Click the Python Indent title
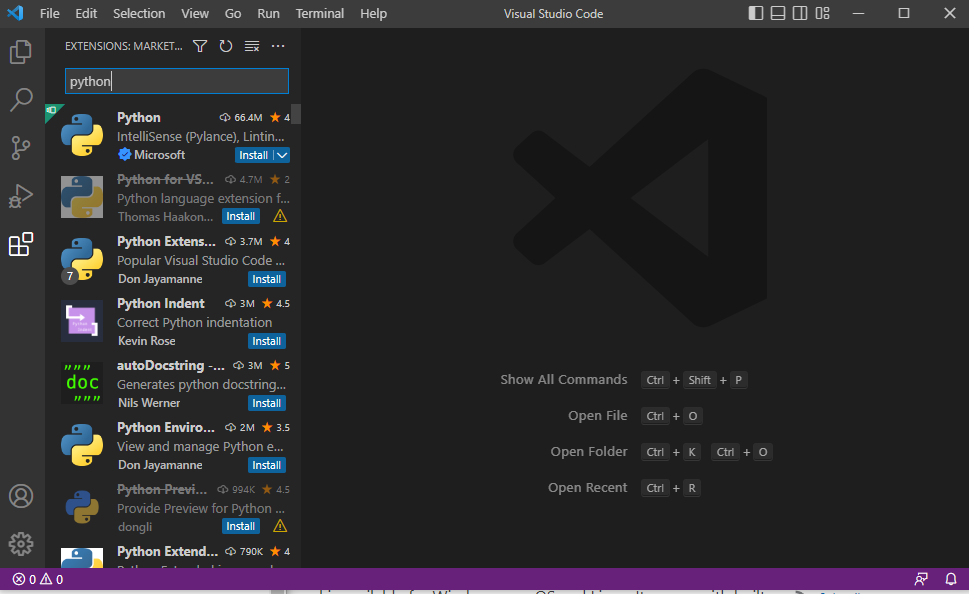This screenshot has width=969, height=594. [x=161, y=303]
